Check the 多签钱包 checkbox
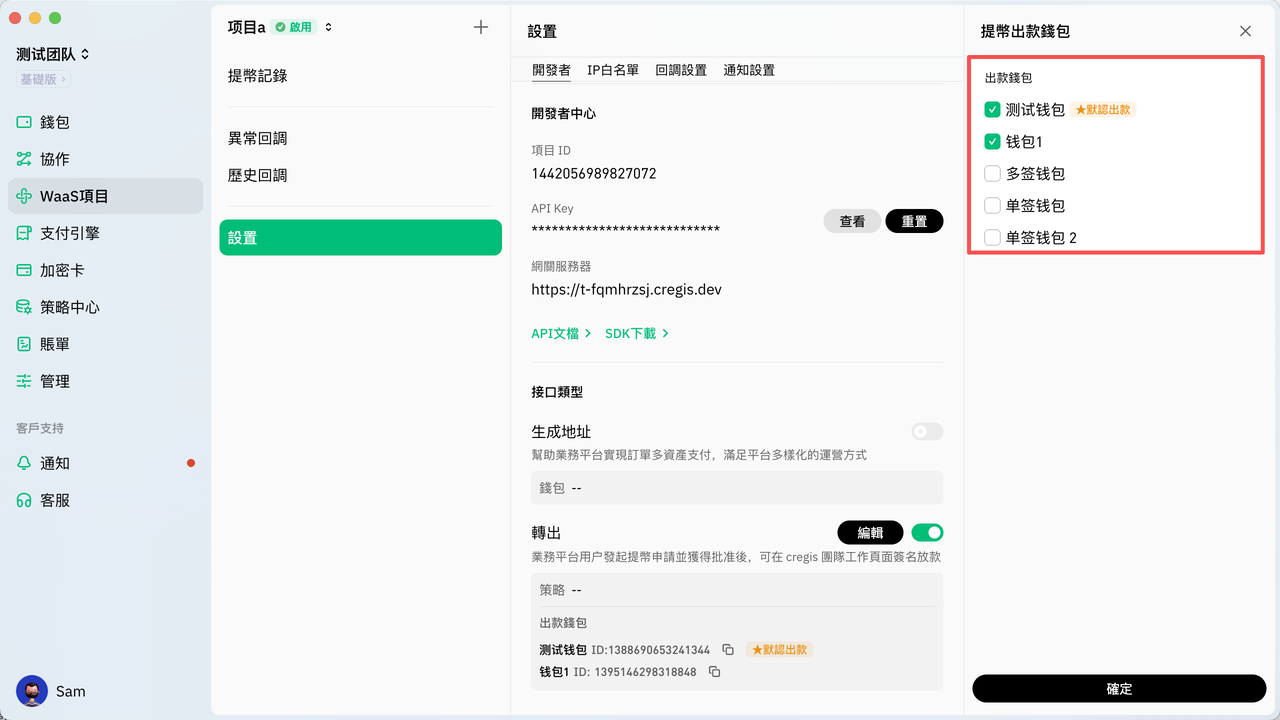 pos(992,174)
